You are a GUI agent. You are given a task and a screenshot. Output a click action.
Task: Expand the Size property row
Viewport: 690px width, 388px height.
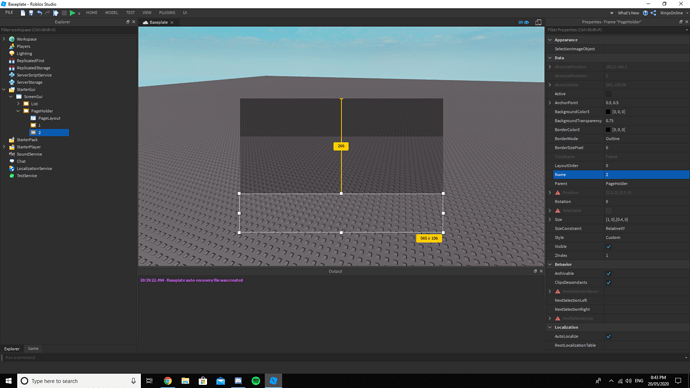click(550, 220)
